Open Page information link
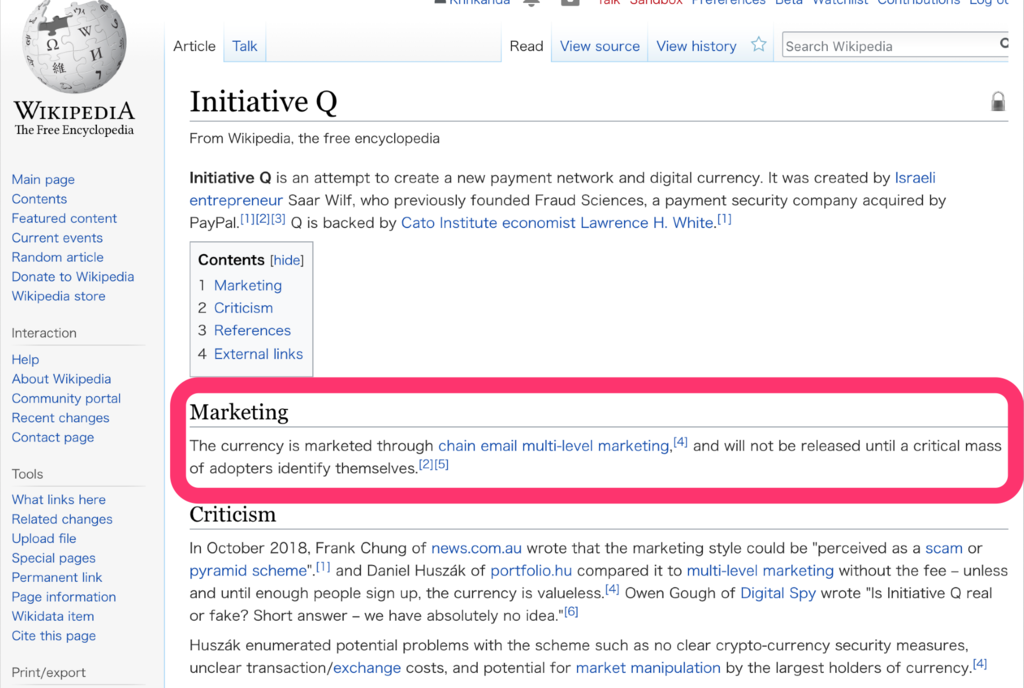1024x688 pixels. coord(63,597)
